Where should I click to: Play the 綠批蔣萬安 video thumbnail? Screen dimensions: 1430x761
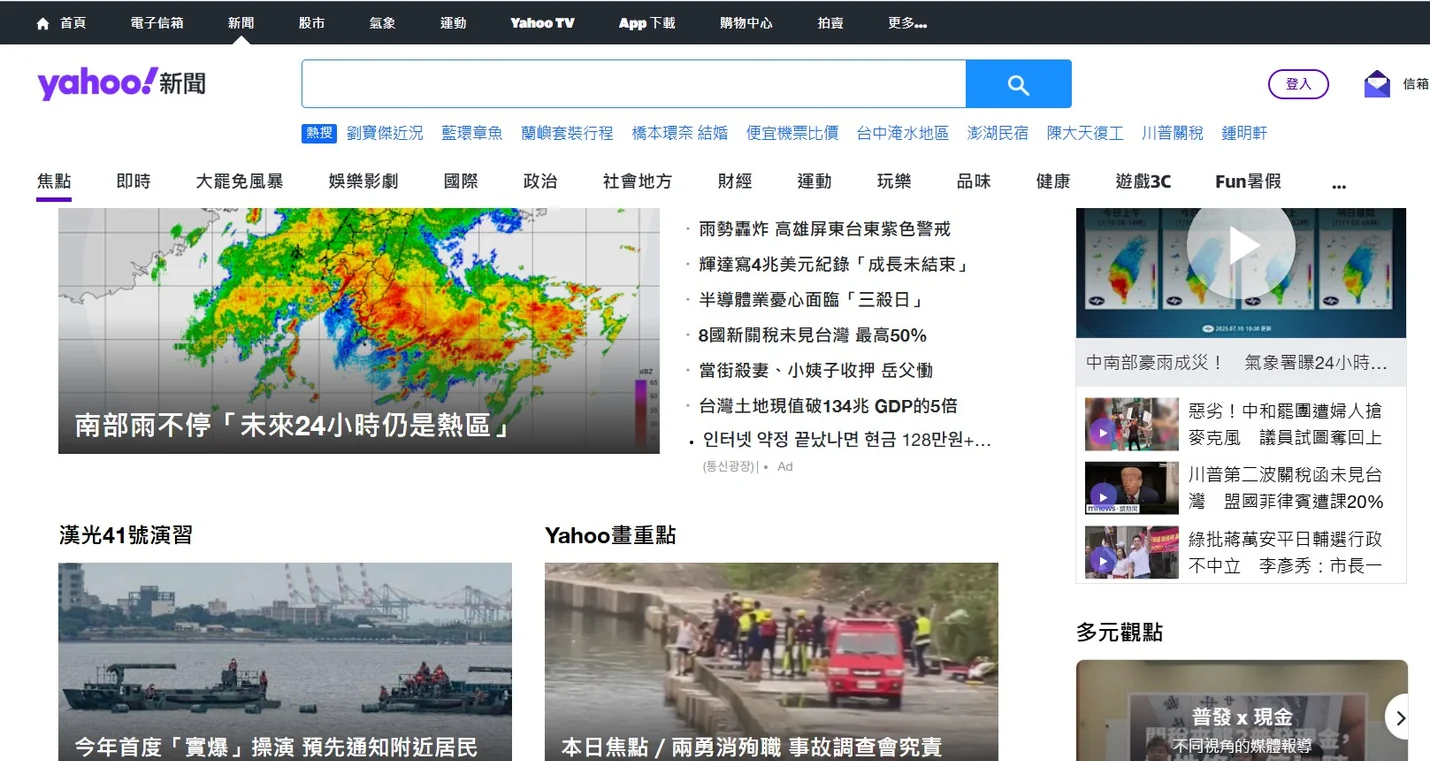[x=1102, y=560]
